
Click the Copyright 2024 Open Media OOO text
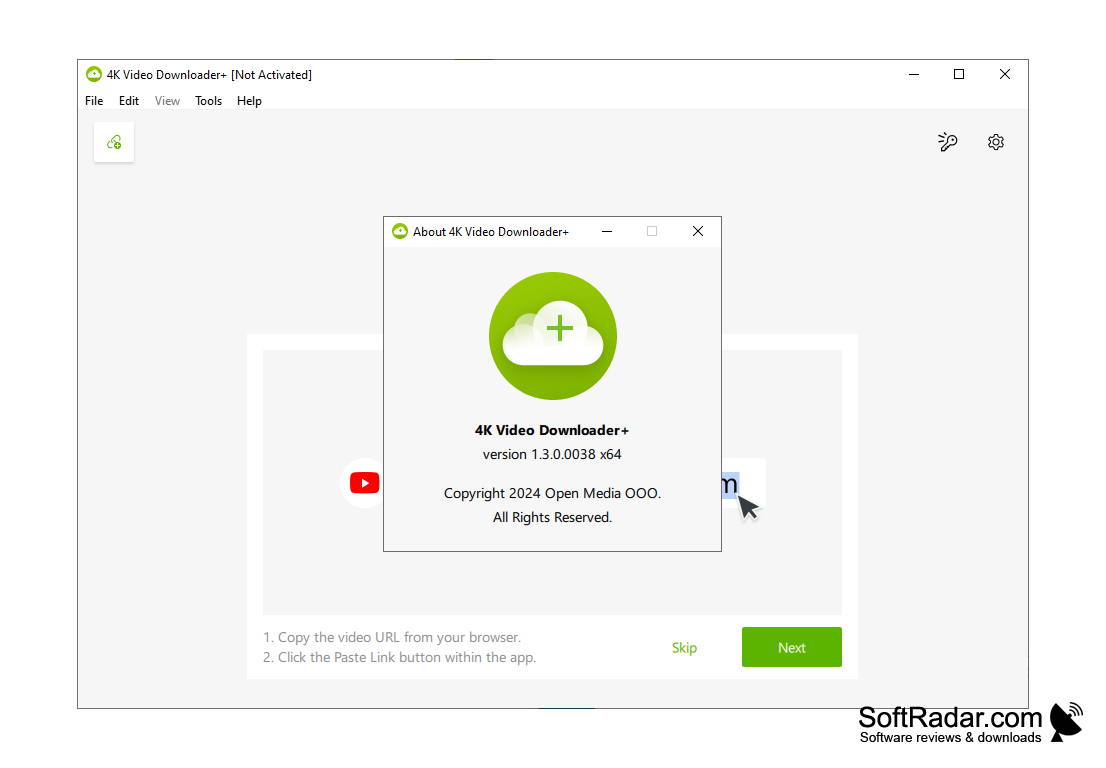coord(552,493)
